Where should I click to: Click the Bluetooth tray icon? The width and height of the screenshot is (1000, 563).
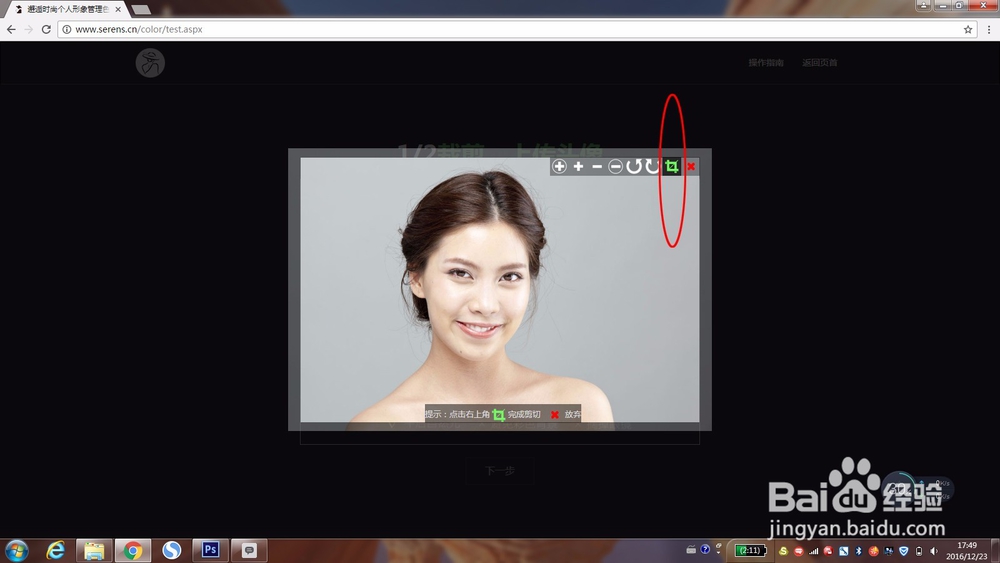858,551
